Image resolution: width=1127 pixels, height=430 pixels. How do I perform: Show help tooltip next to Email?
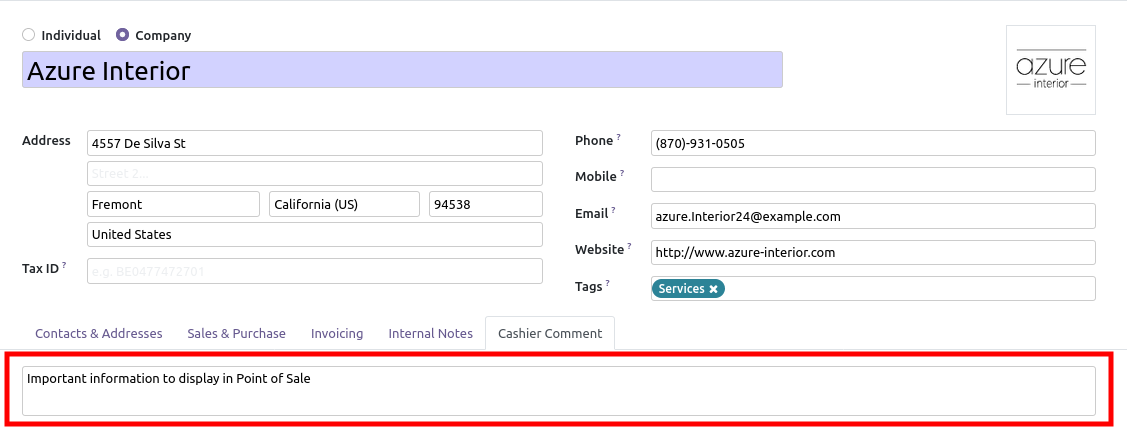click(x=613, y=210)
